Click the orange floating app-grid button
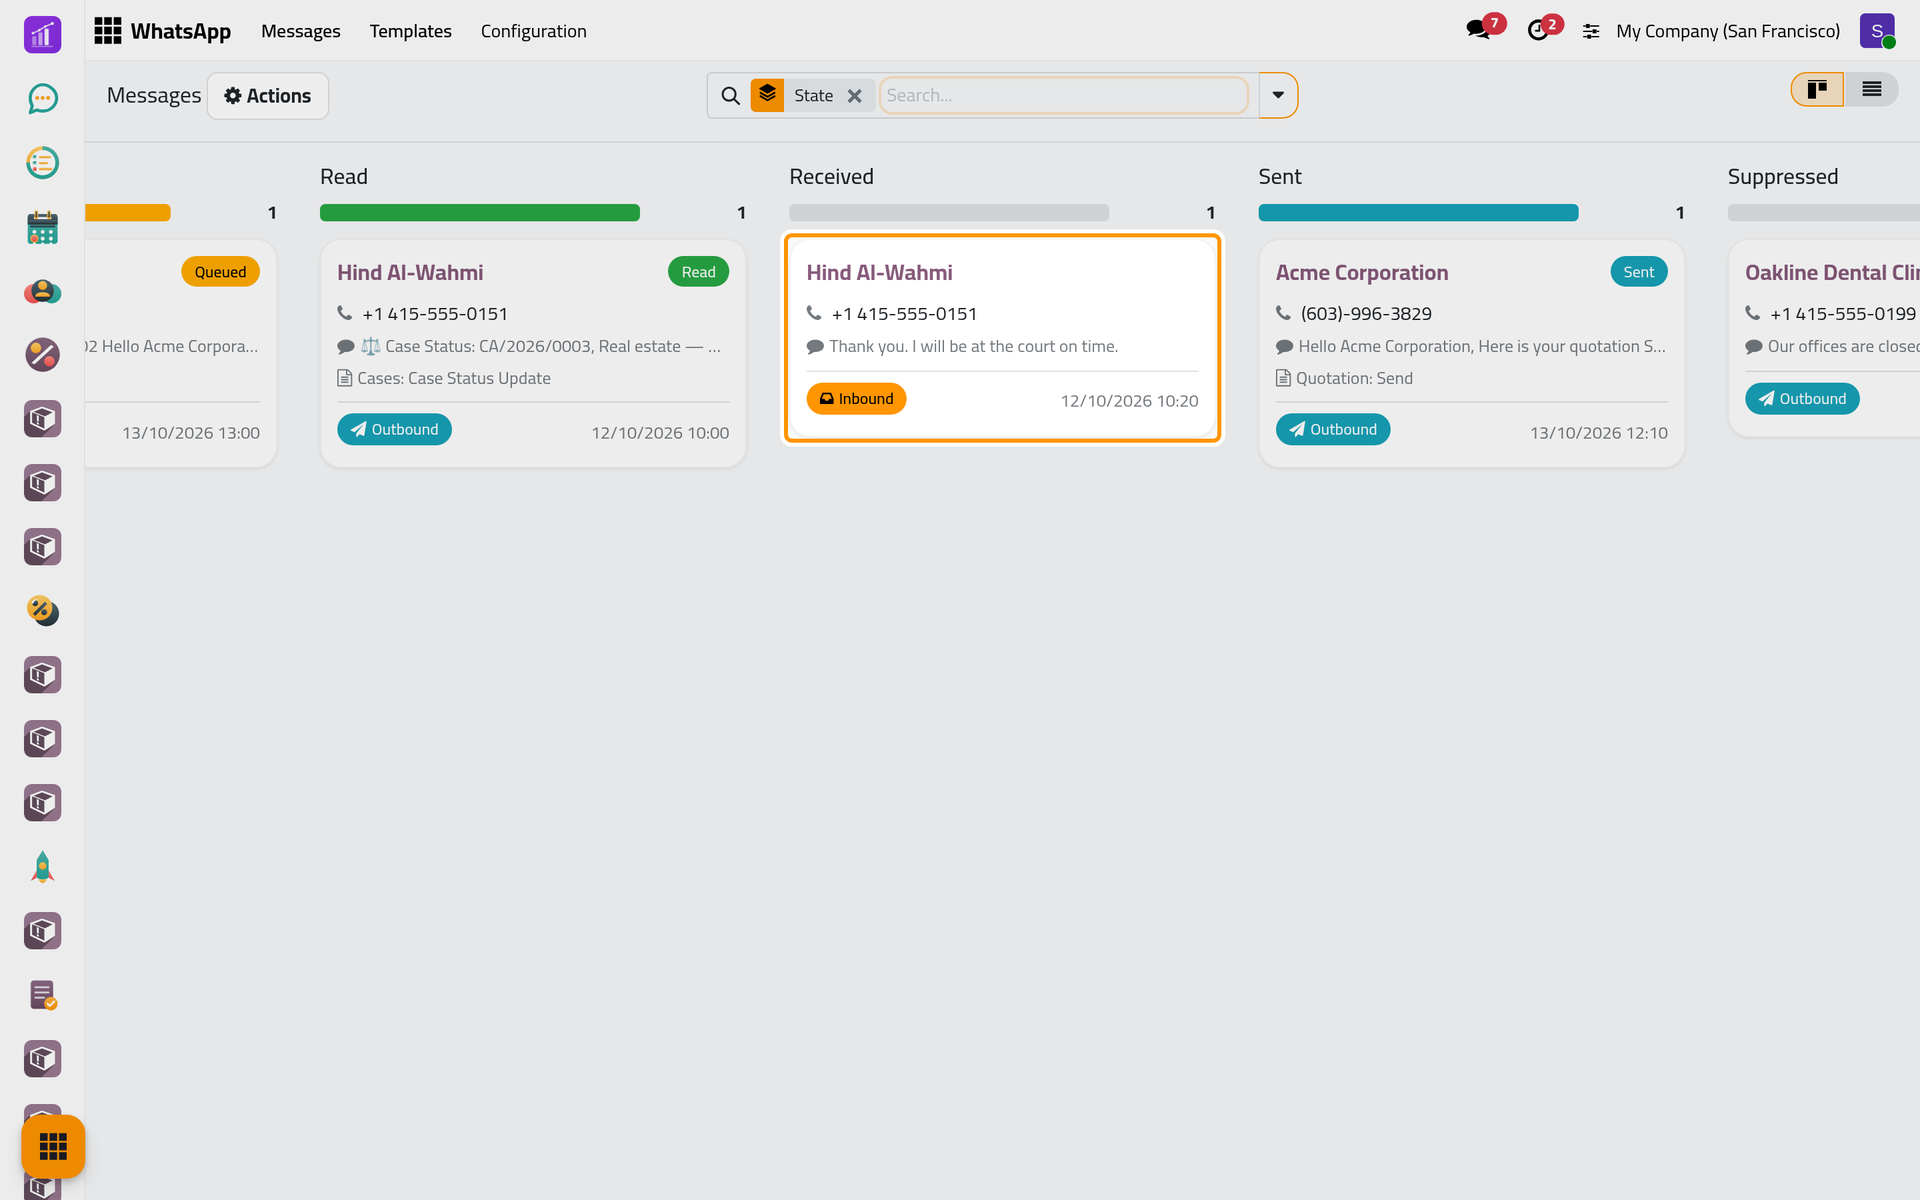Viewport: 1920px width, 1200px height. pyautogui.click(x=53, y=1146)
